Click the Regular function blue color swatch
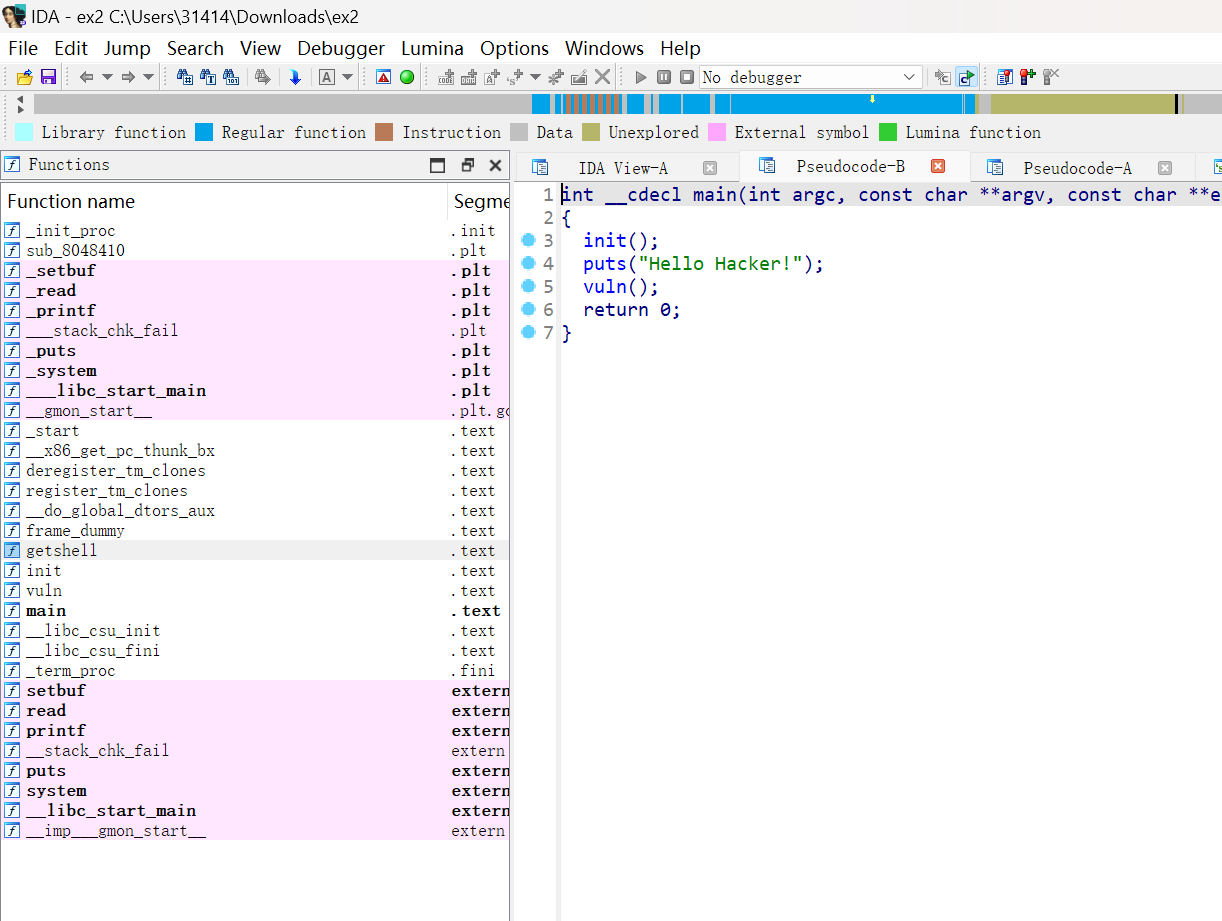The height and width of the screenshot is (921, 1222). (204, 132)
